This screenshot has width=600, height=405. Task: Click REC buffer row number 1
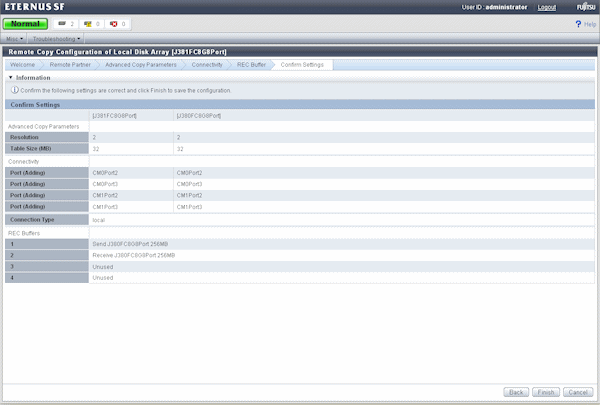[x=47, y=244]
